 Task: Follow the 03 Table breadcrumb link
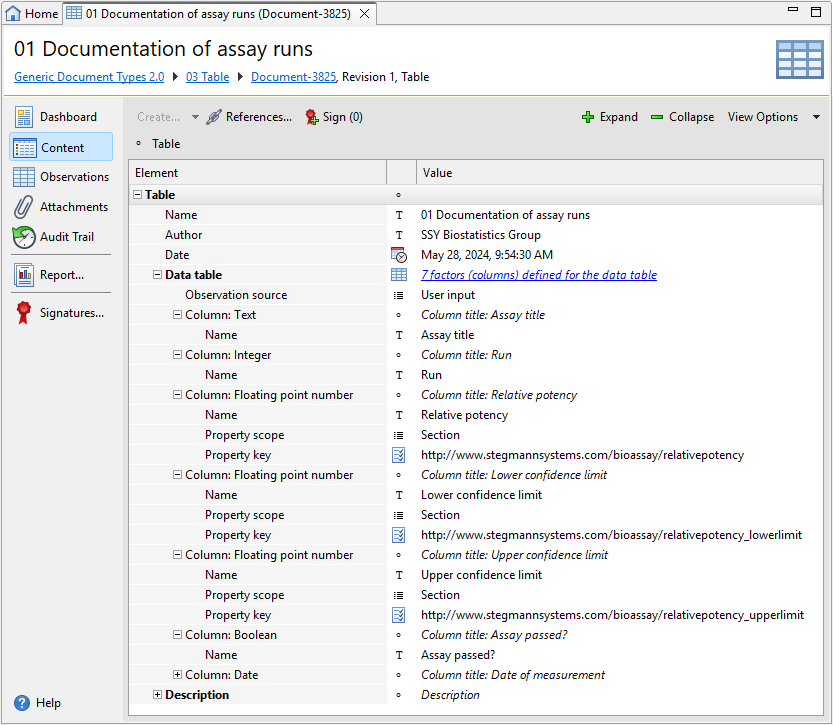207,77
